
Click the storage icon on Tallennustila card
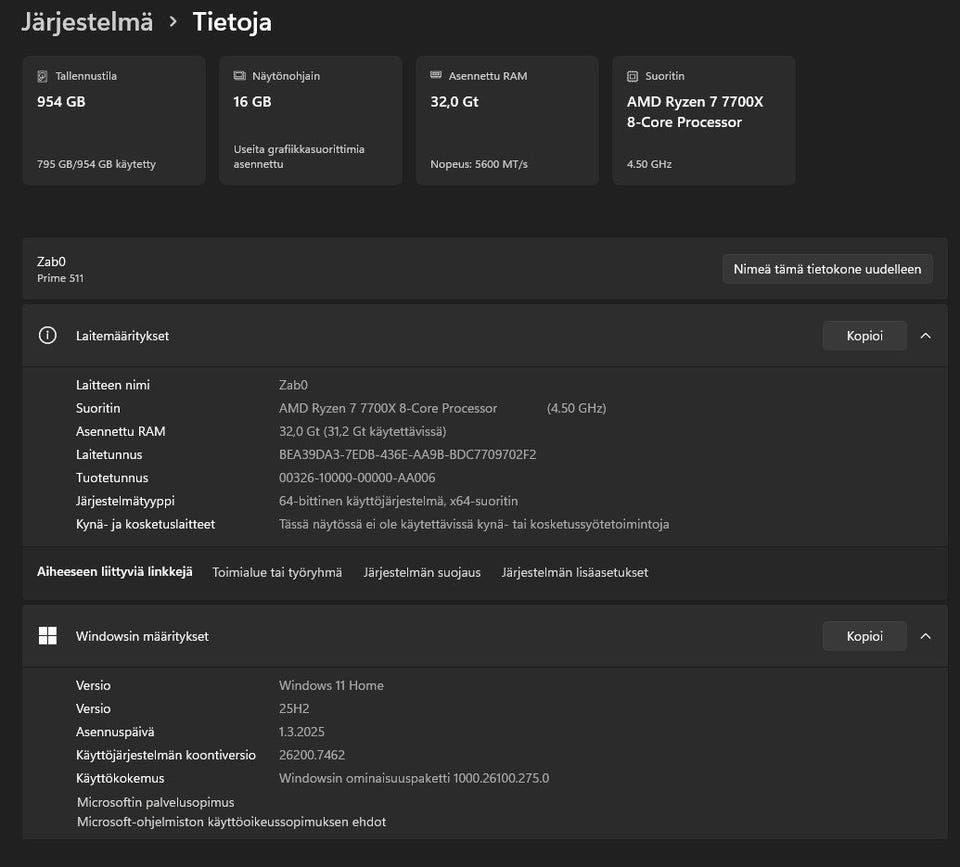tap(43, 76)
